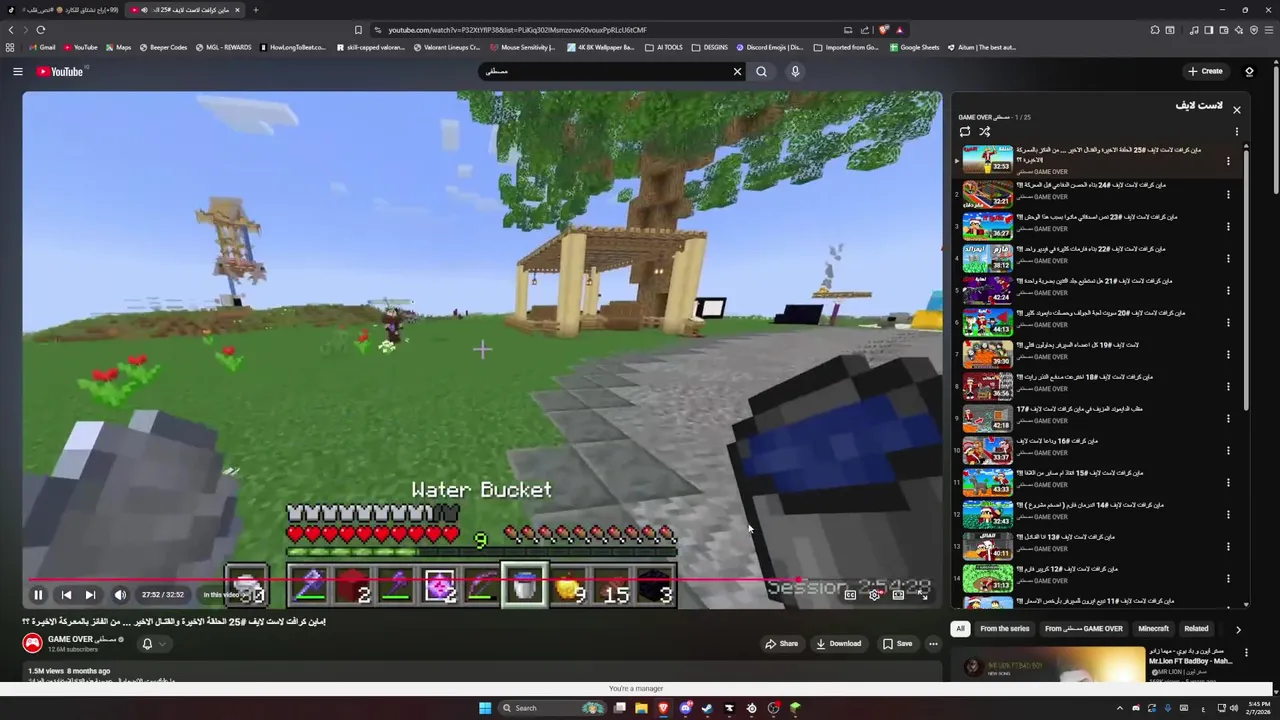Image resolution: width=1280 pixels, height=720 pixels.
Task: Open File Explorer from the taskbar
Action: click(x=641, y=708)
